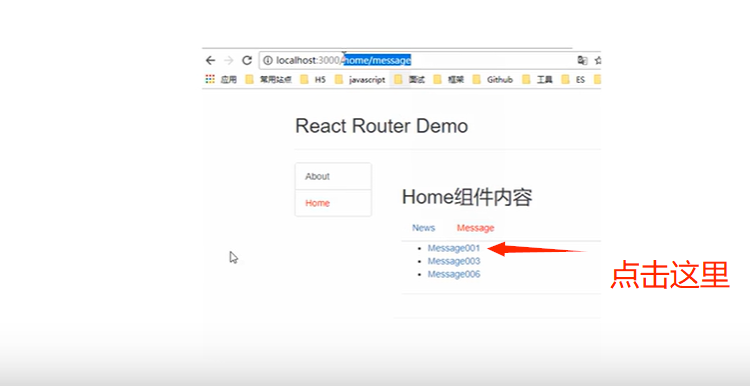Switch to the News tab

[x=423, y=228]
